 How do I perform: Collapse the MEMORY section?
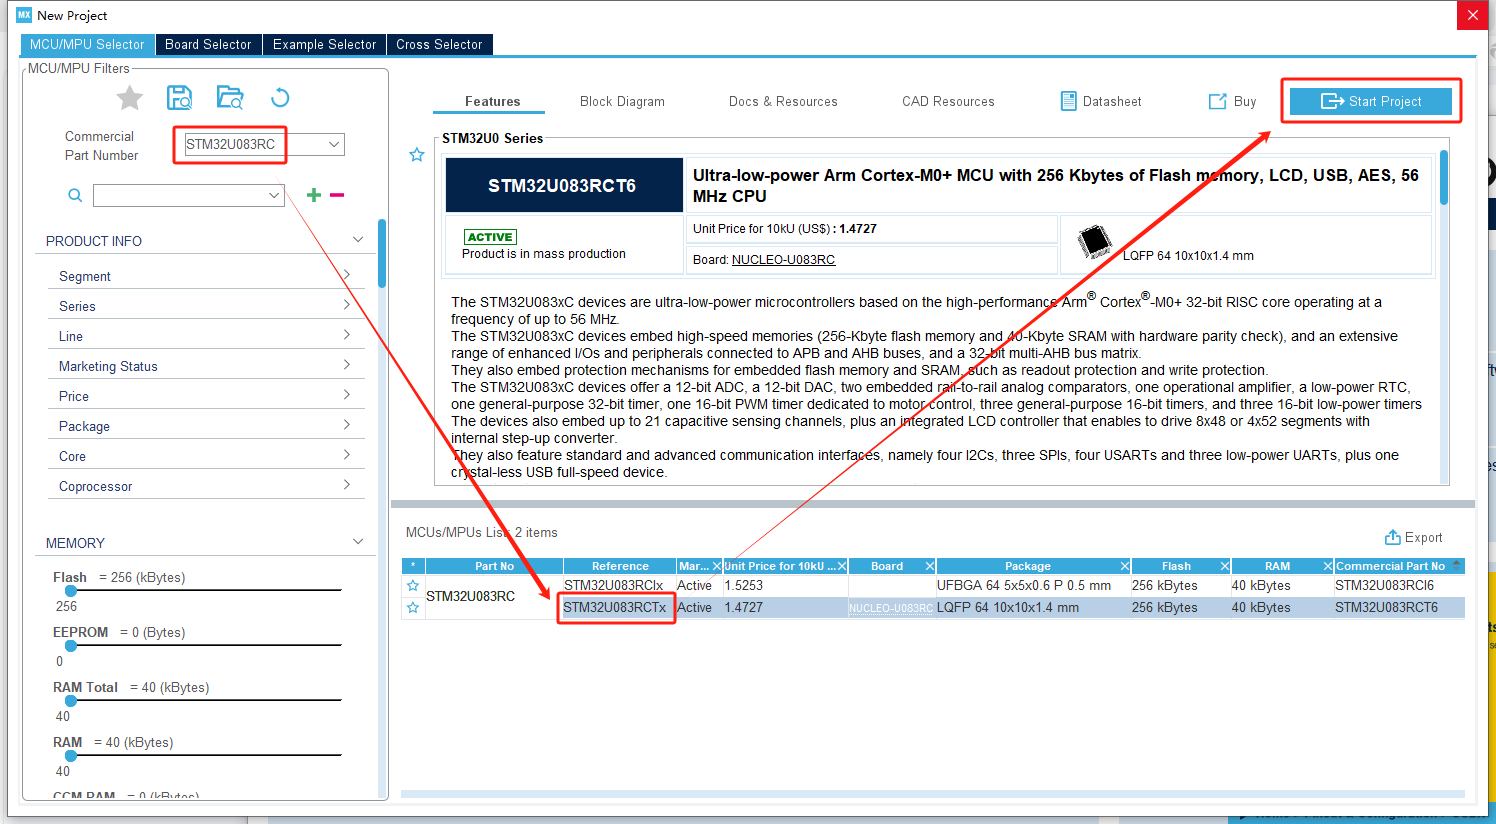(358, 542)
